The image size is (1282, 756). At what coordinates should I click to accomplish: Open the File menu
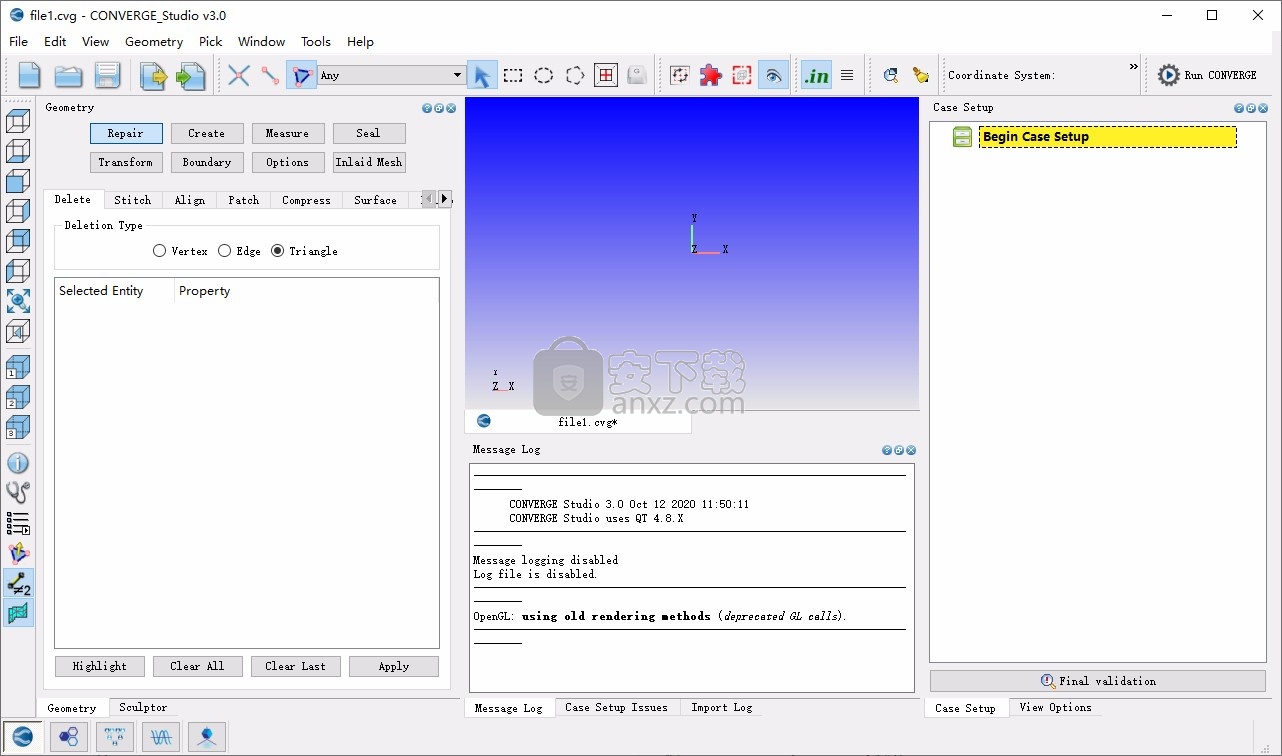[x=18, y=42]
